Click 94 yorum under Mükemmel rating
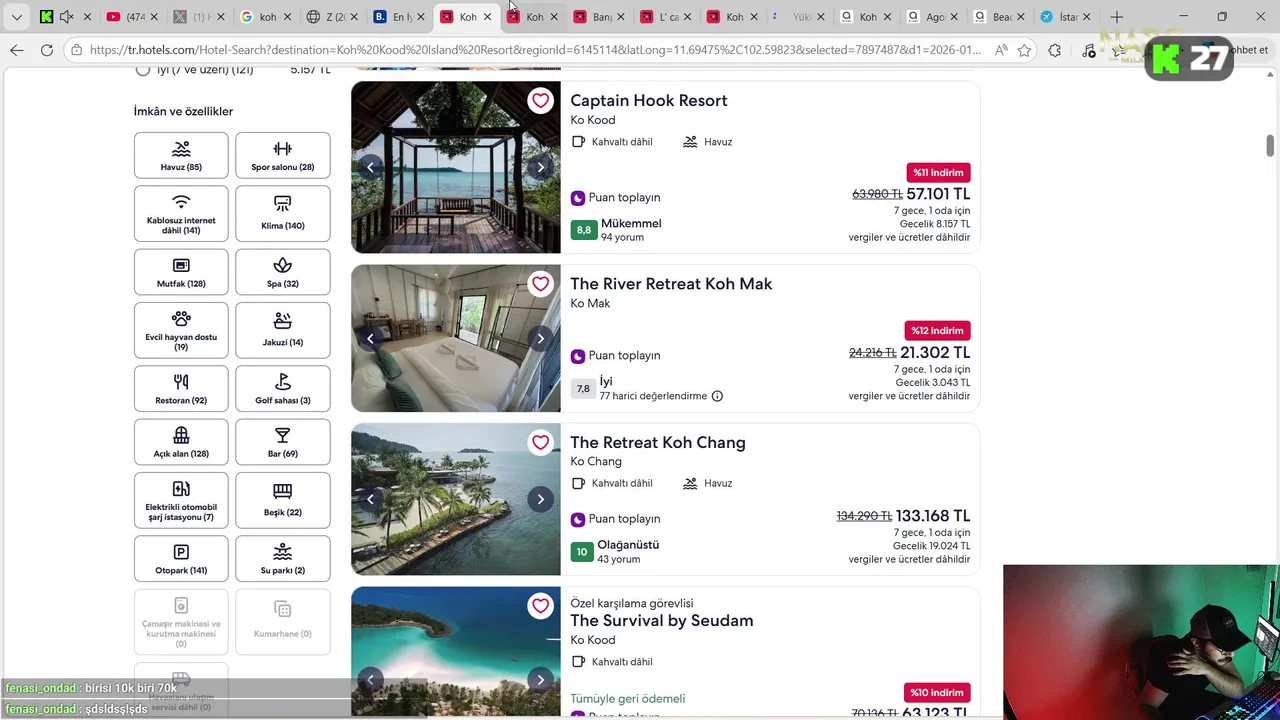 (622, 238)
